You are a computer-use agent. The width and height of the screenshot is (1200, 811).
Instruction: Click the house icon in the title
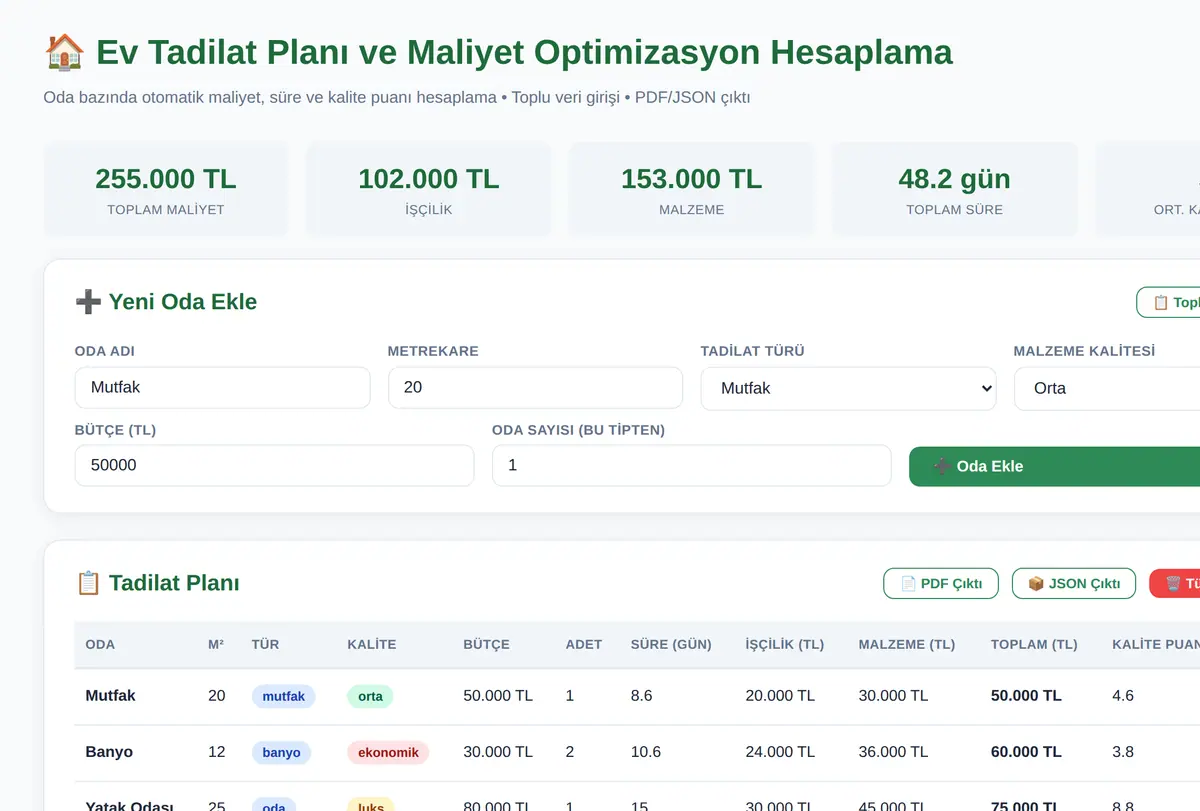click(64, 52)
